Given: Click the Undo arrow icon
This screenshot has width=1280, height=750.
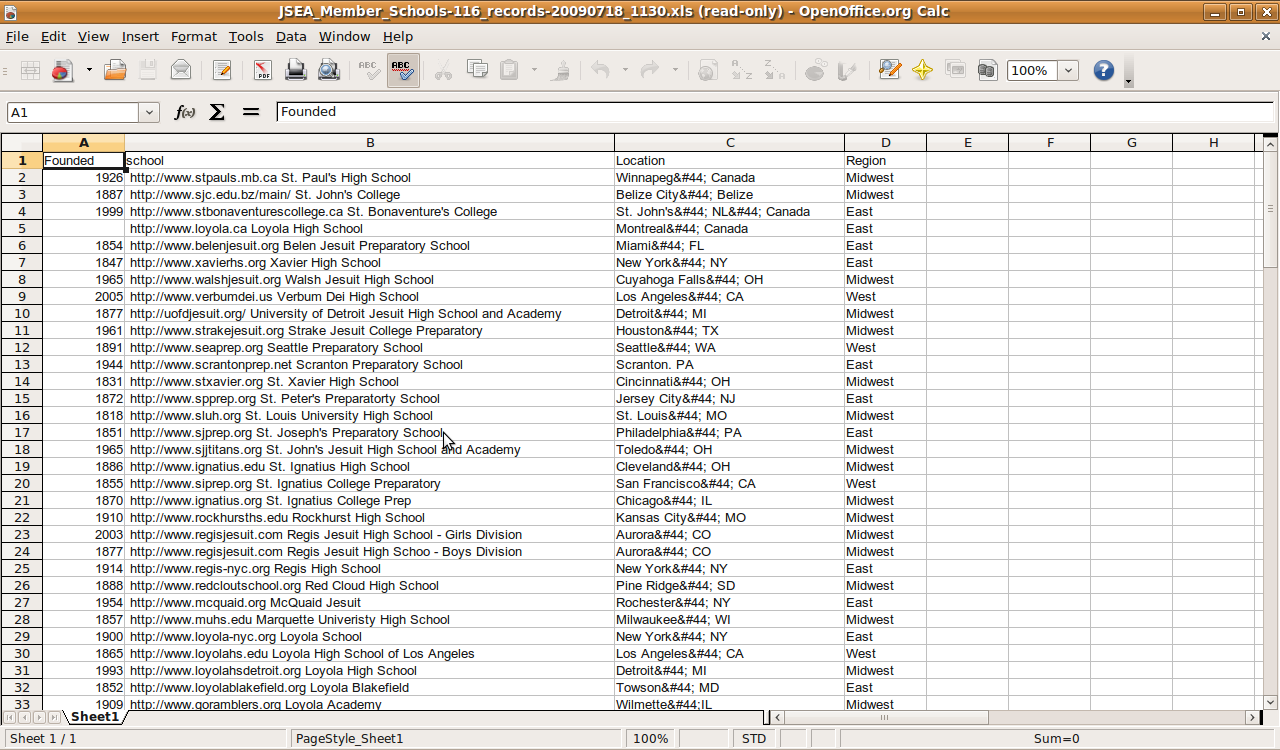Looking at the screenshot, I should 601,70.
